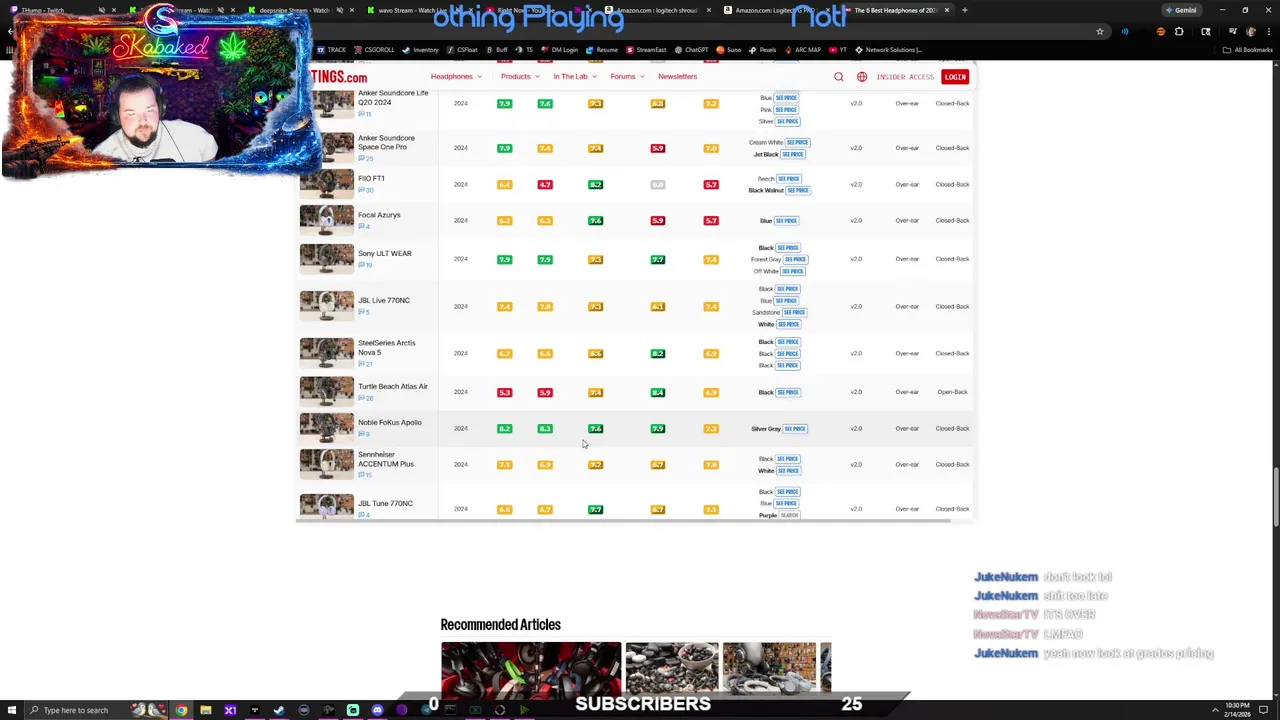Open the StreamEast bookmark
The height and width of the screenshot is (720, 1280).
pos(646,50)
